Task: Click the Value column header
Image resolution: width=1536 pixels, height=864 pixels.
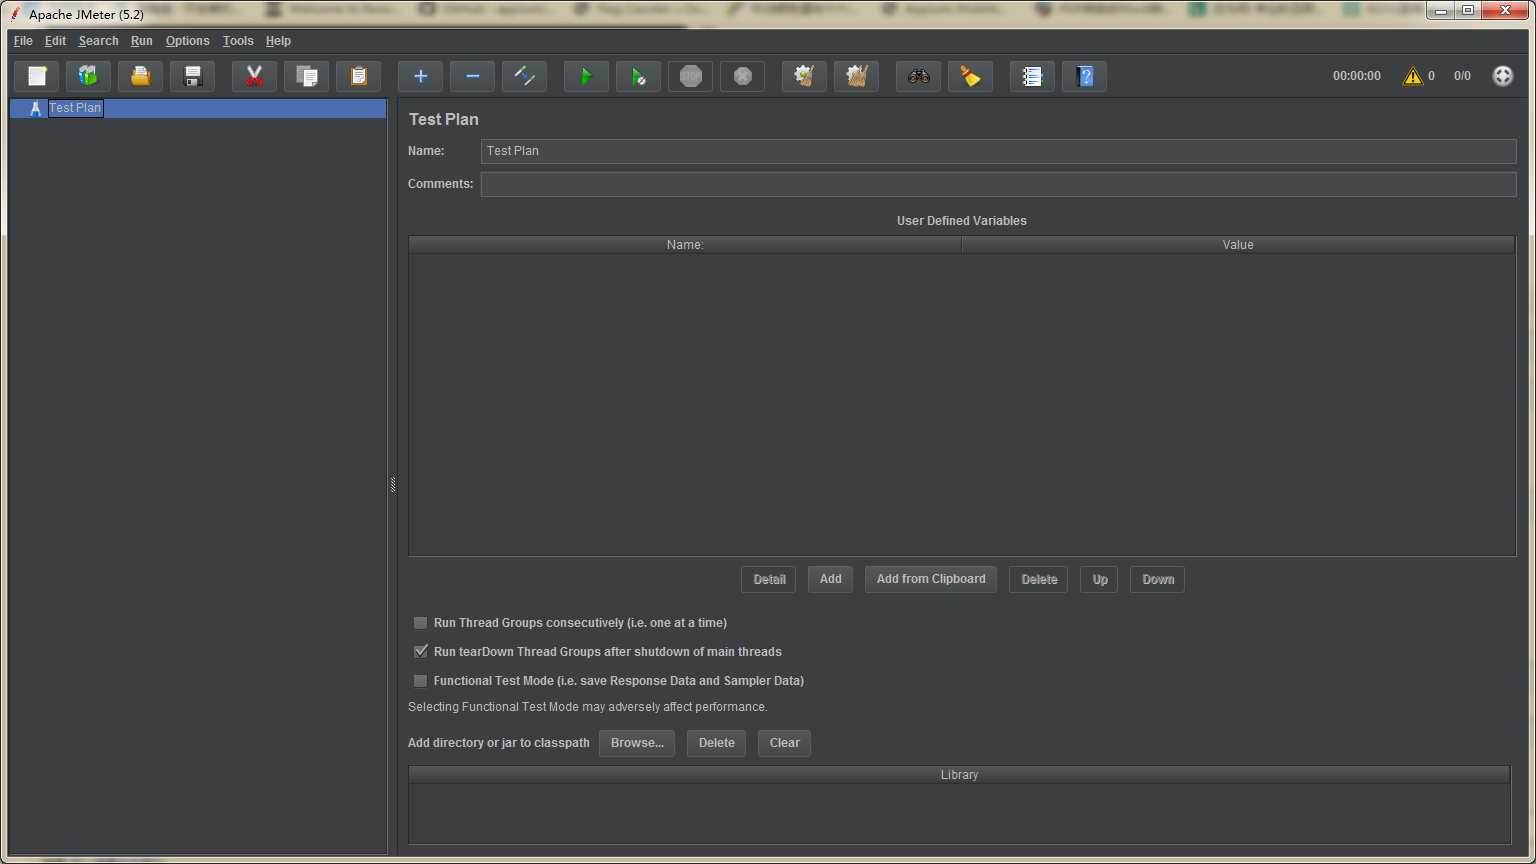Action: pyautogui.click(x=1238, y=245)
